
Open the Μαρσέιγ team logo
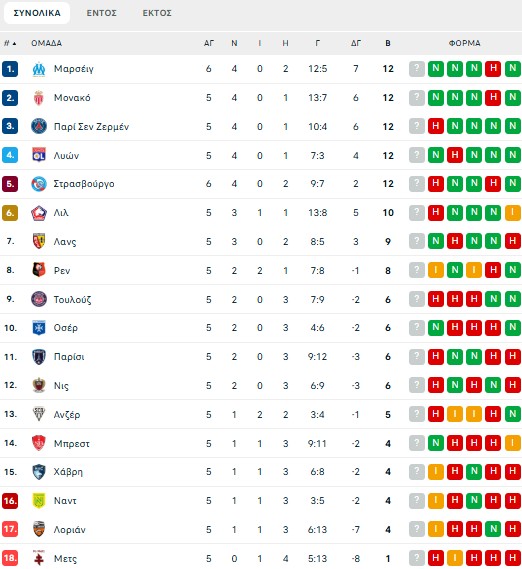(39, 69)
